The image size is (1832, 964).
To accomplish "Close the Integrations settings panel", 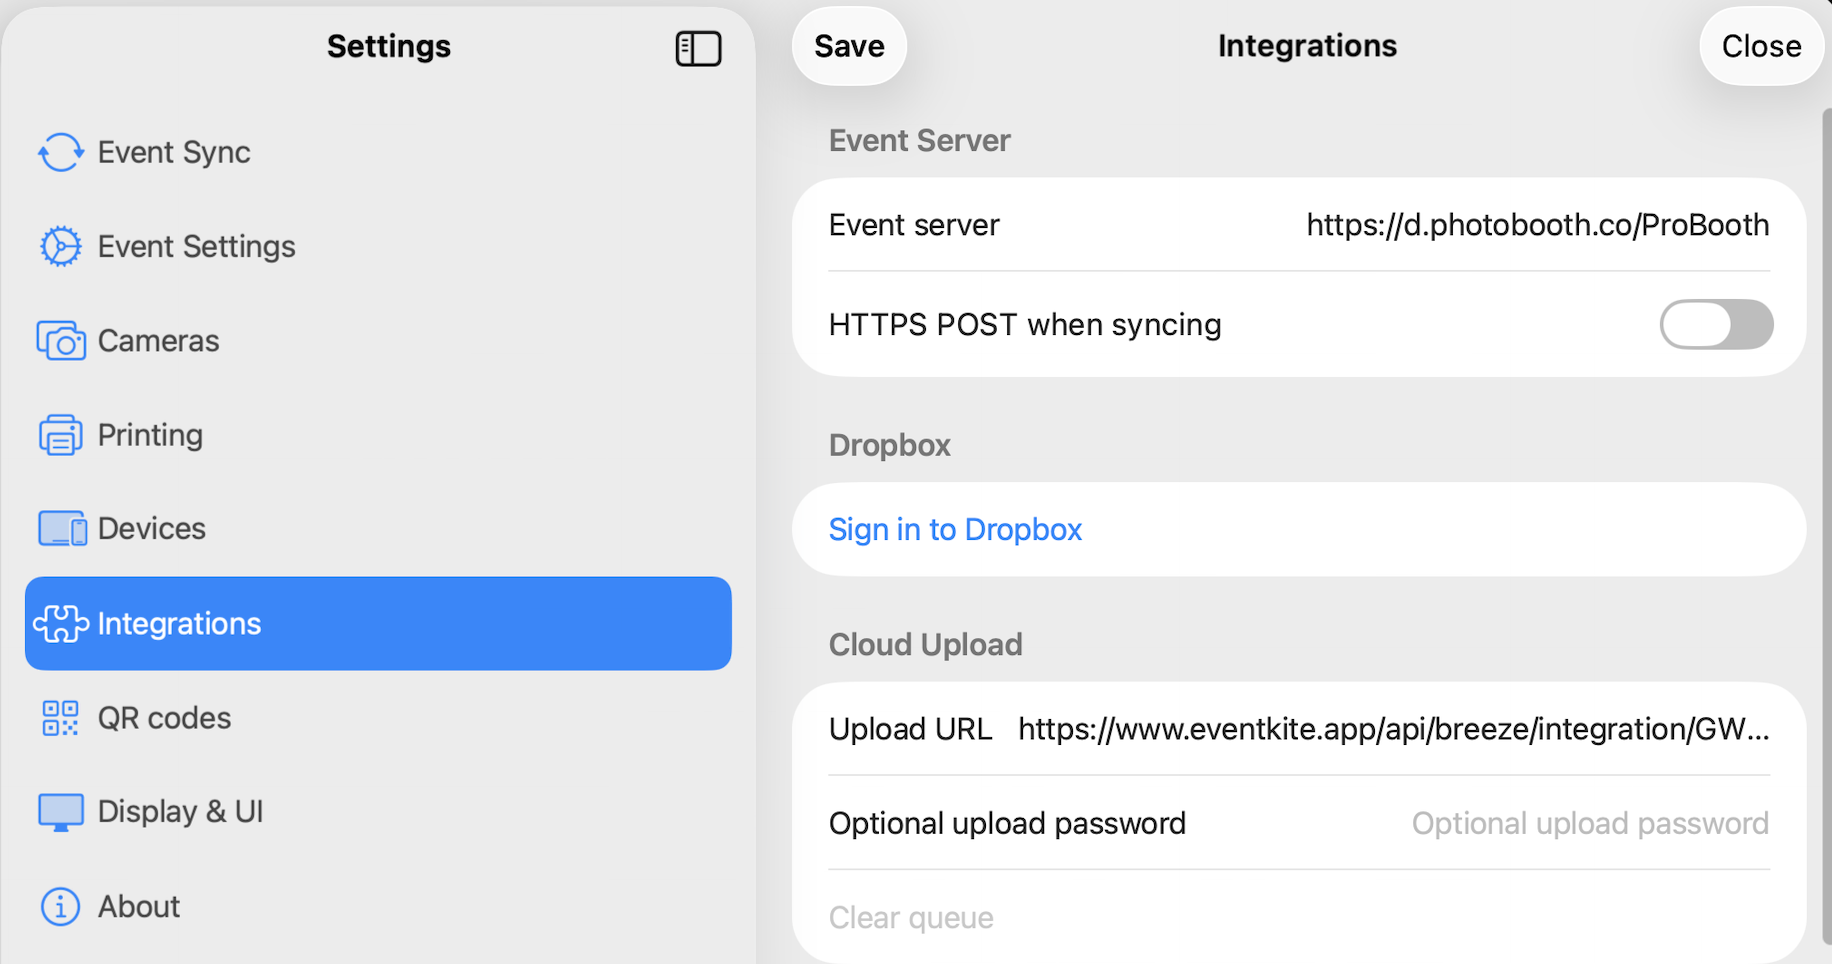I will 1760,47.
